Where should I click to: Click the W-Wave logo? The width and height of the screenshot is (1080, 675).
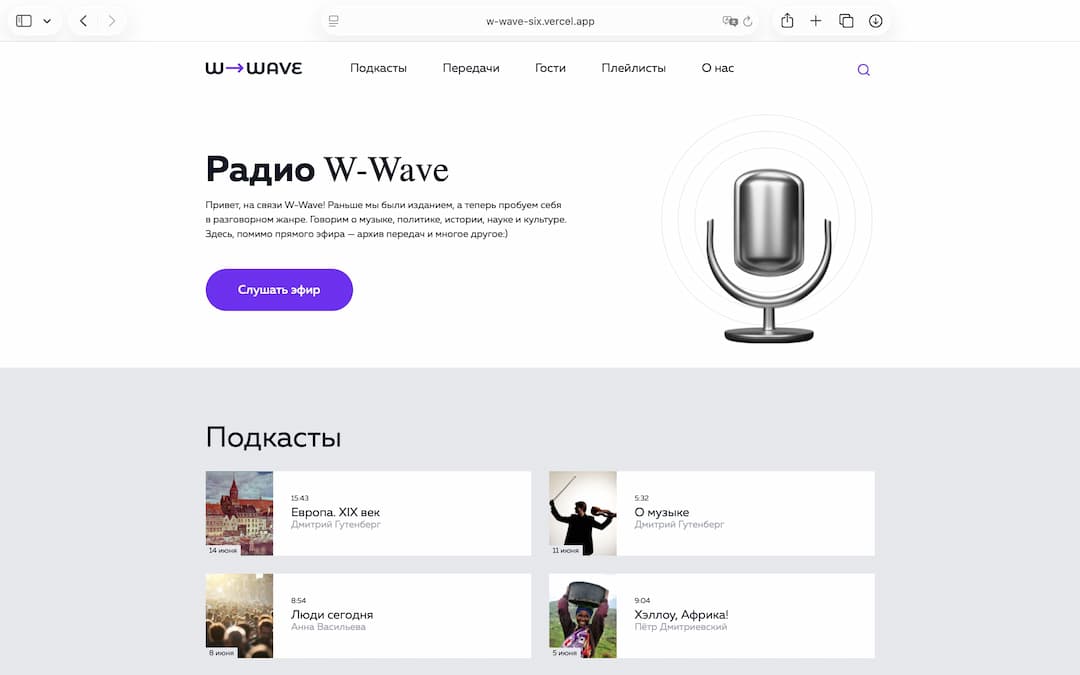pyautogui.click(x=254, y=68)
